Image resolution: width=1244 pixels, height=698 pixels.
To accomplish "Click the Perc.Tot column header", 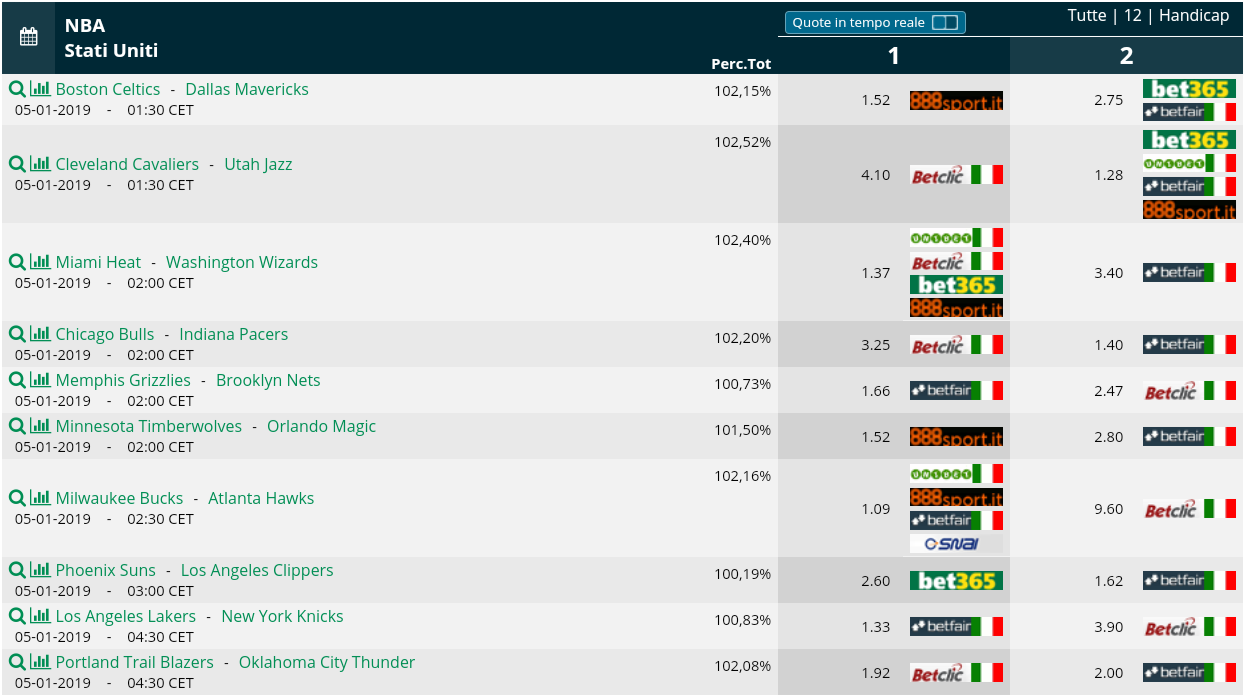I will click(x=741, y=64).
